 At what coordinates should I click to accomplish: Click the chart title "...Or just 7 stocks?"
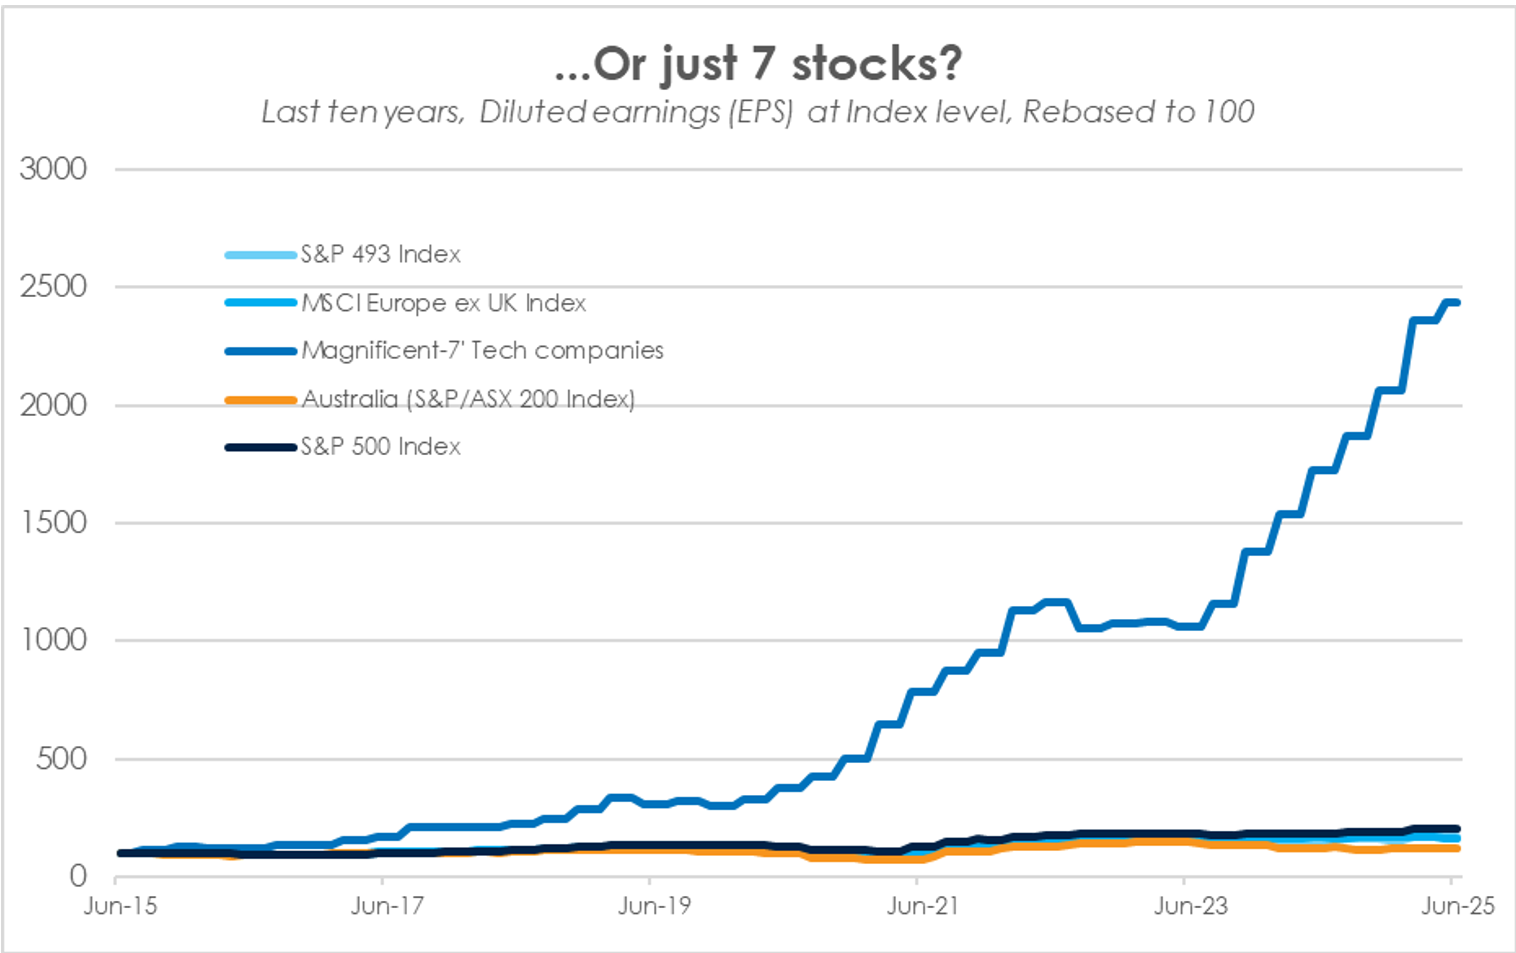[x=758, y=64]
